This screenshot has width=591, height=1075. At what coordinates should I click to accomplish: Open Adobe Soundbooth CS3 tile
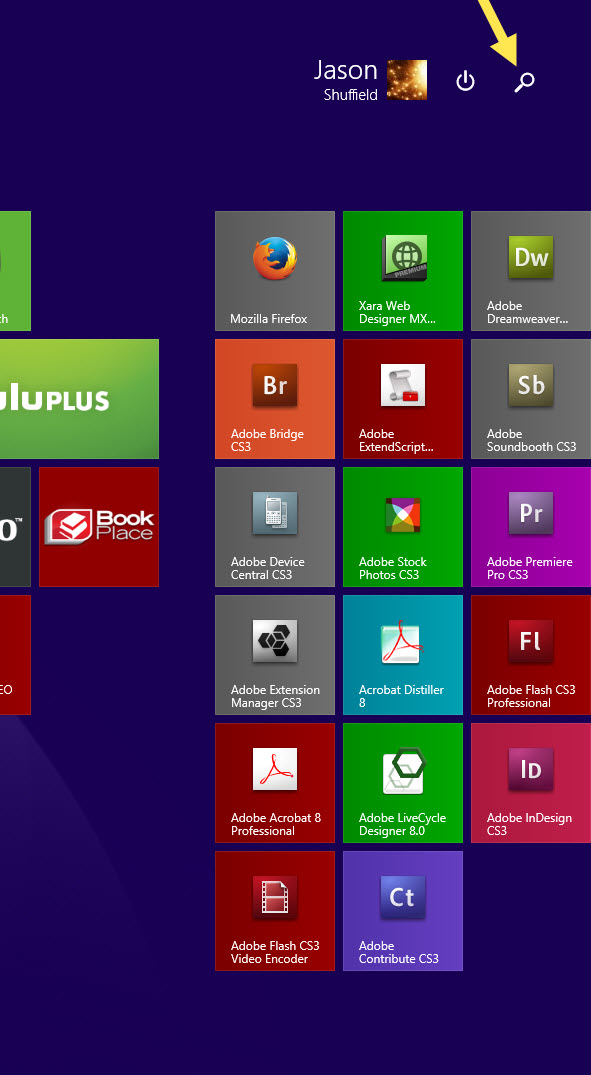click(x=531, y=399)
